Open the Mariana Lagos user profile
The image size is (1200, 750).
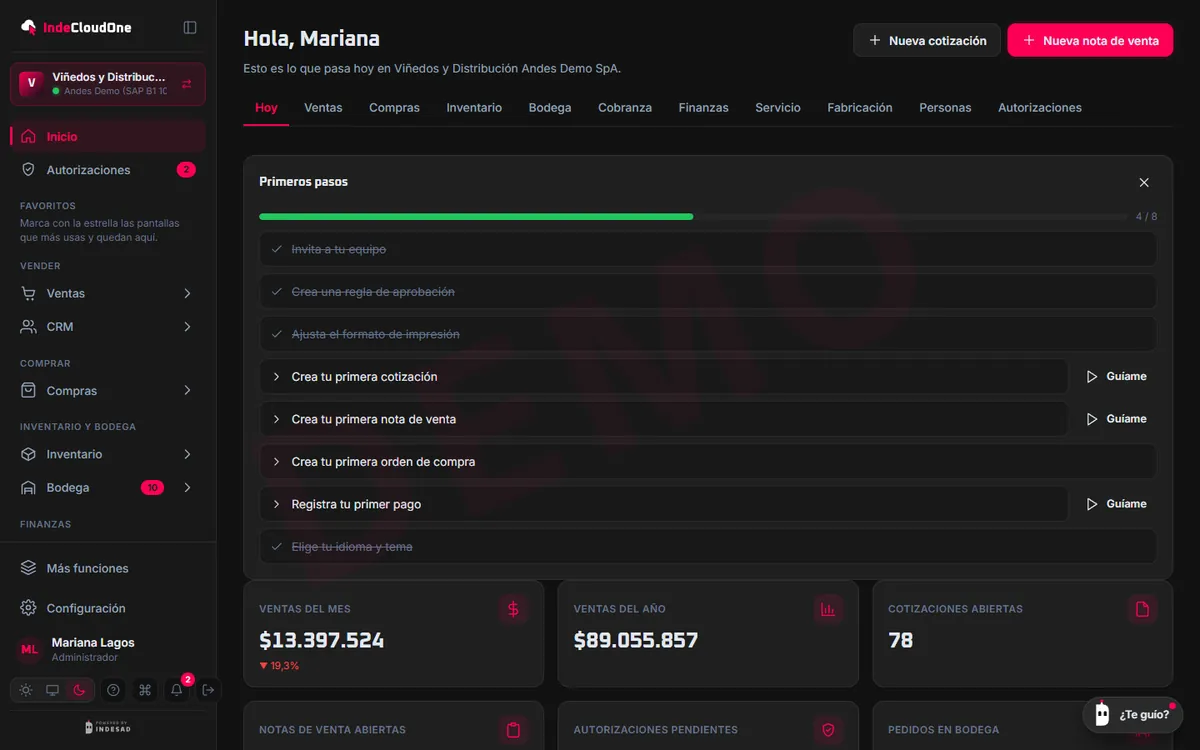point(108,649)
